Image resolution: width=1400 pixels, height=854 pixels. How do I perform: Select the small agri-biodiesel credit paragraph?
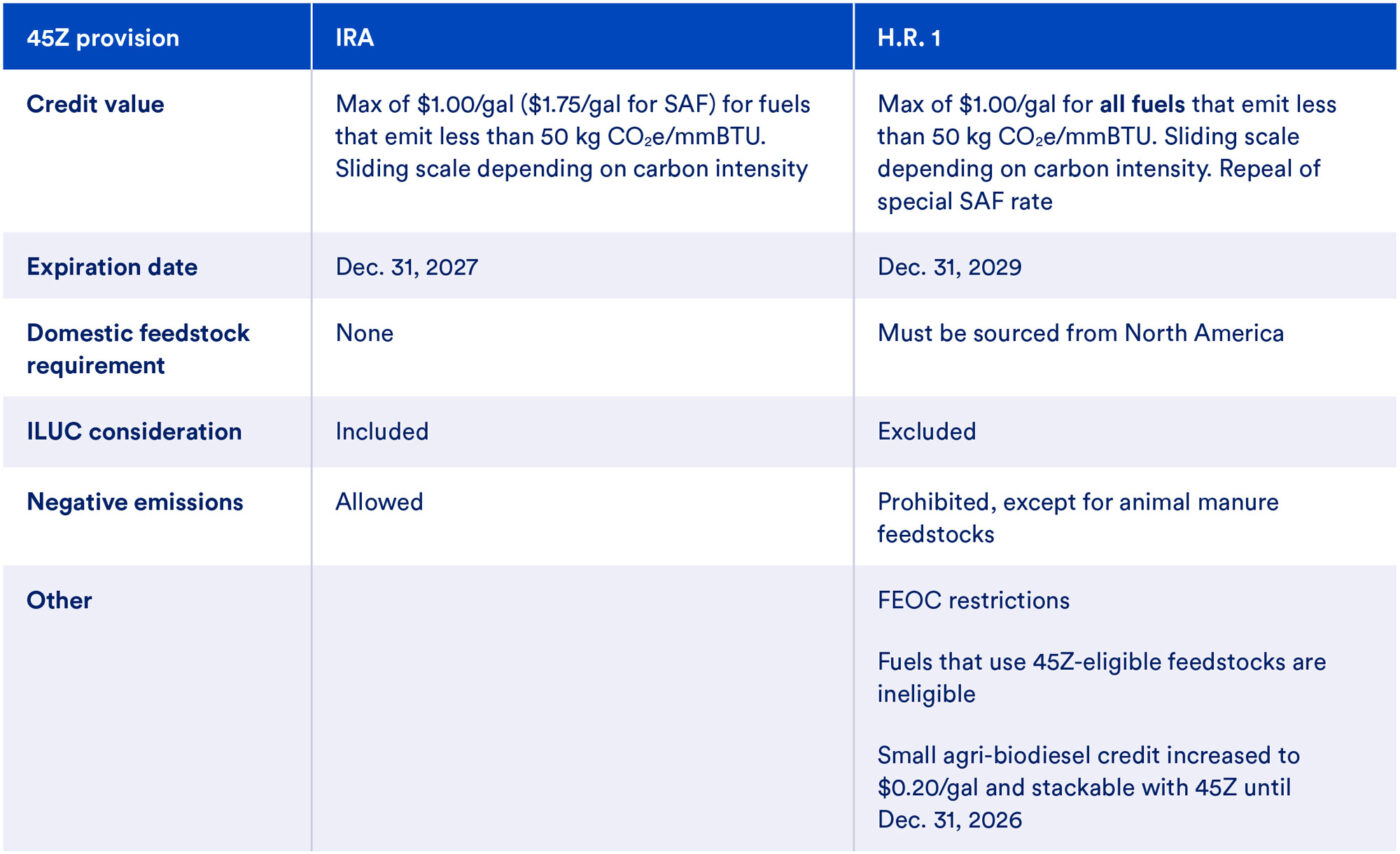(x=1088, y=787)
